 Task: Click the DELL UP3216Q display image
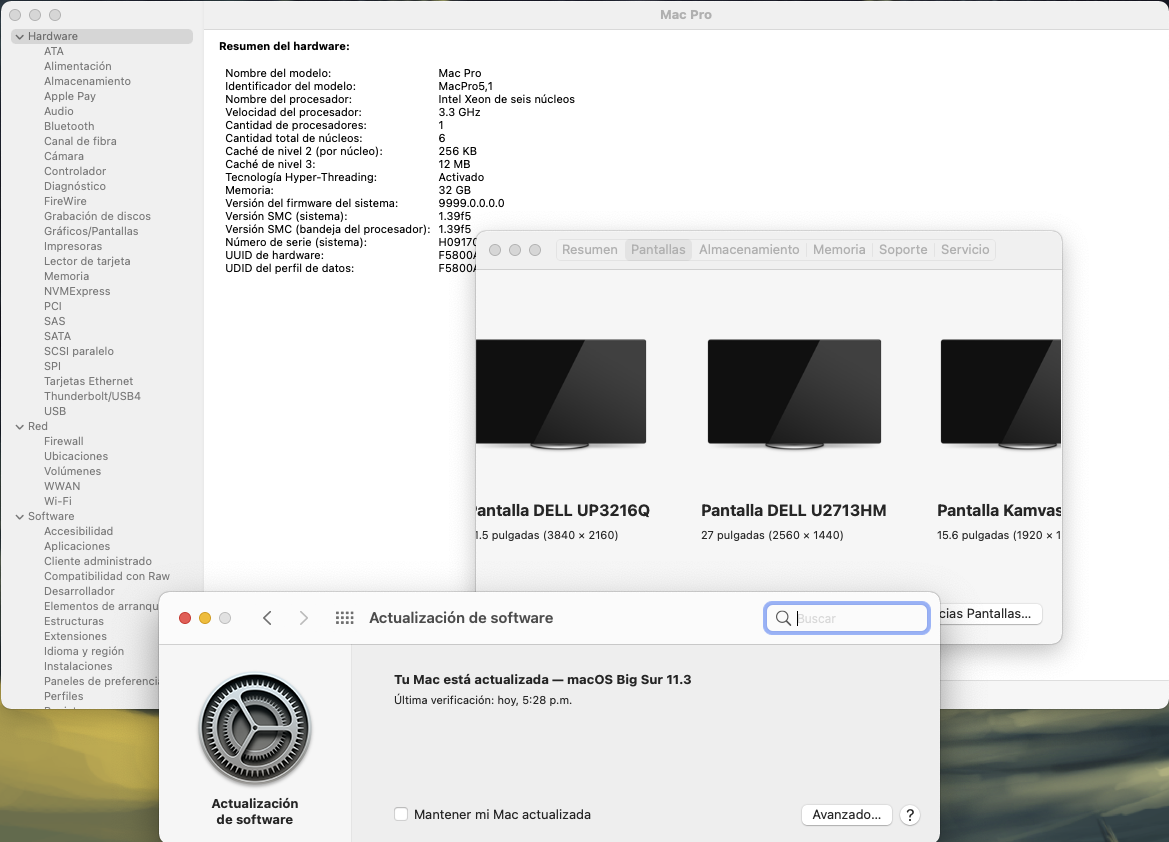coord(561,394)
